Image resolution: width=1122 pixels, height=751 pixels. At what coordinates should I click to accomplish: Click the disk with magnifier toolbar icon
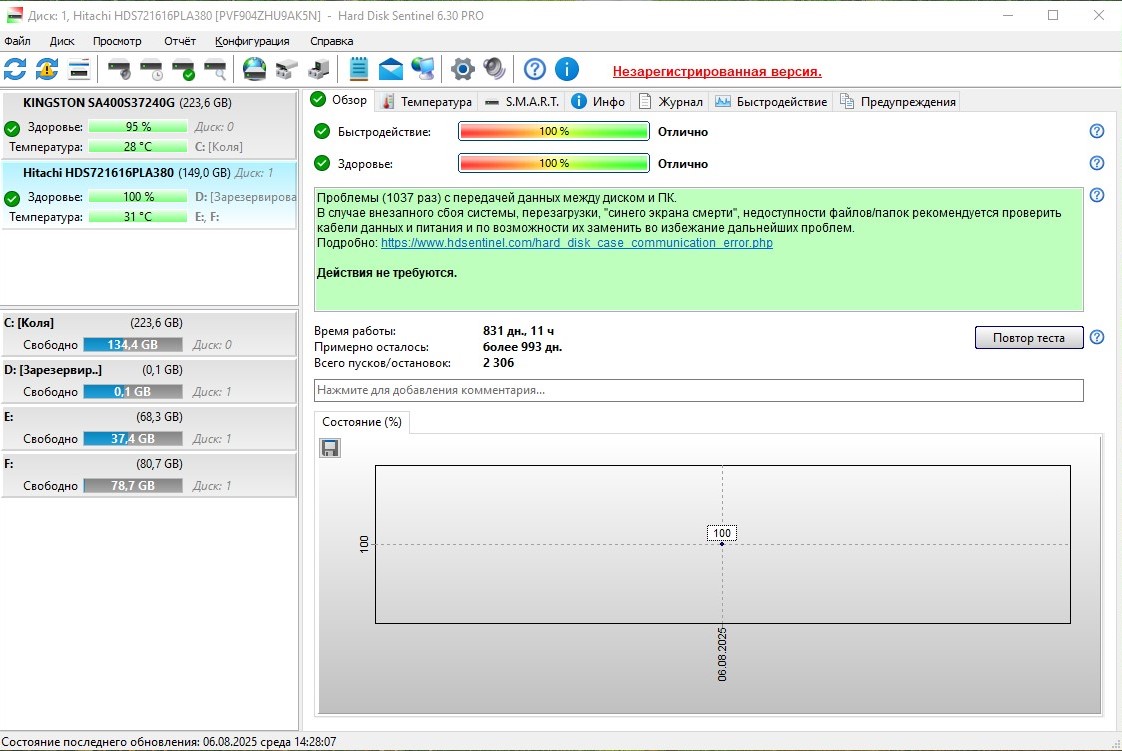click(x=215, y=69)
